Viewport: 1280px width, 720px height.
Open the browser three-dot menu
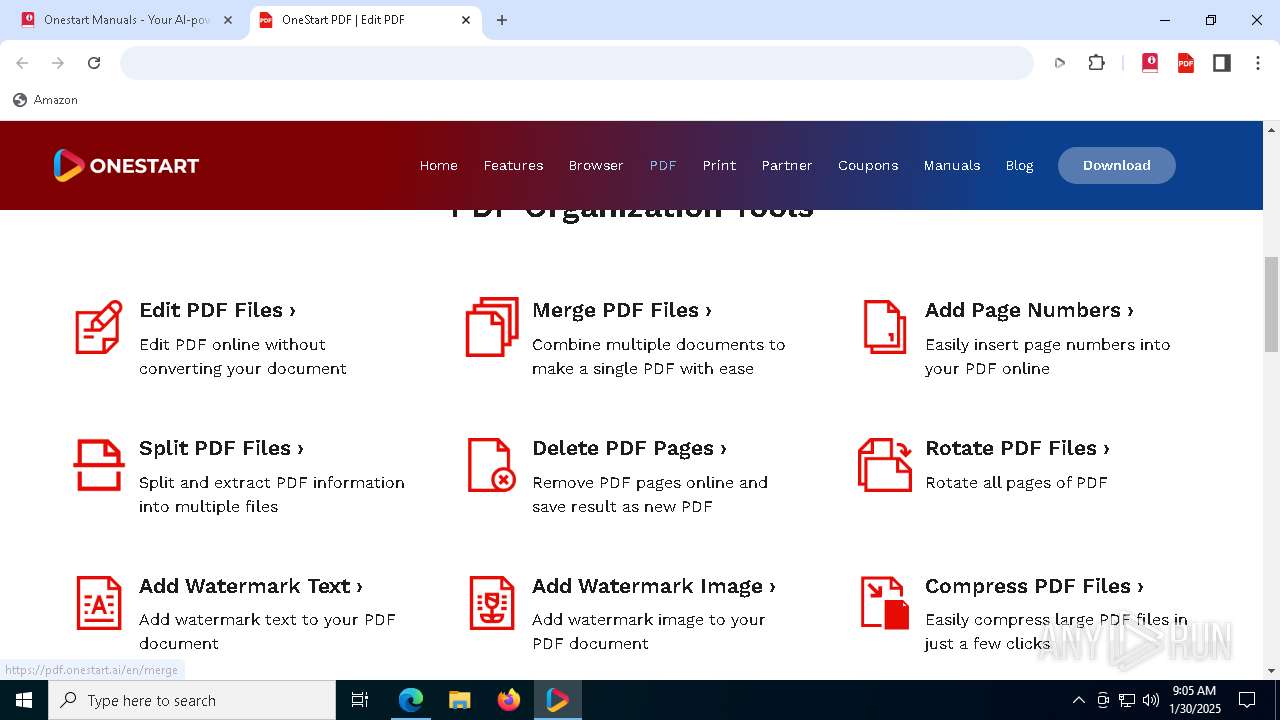[x=1258, y=63]
